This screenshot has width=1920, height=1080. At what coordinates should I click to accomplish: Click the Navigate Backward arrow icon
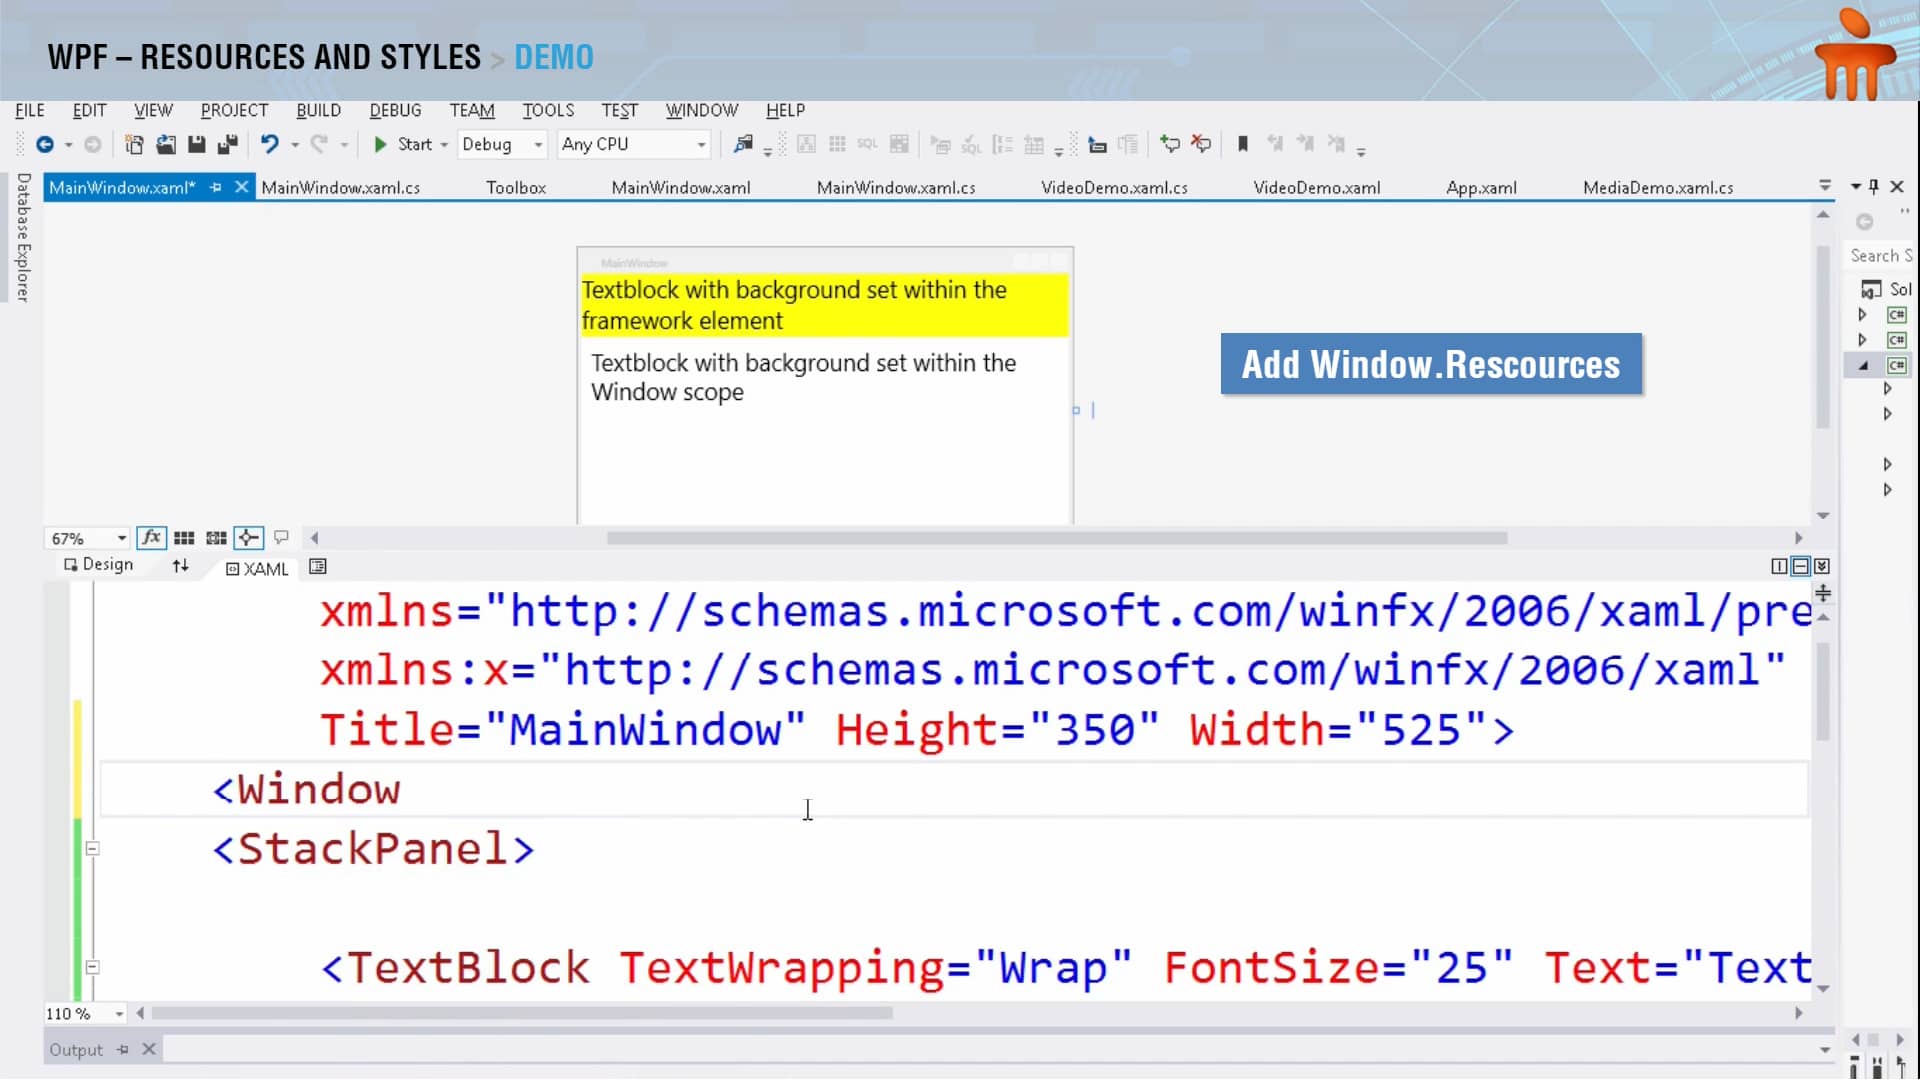45,144
